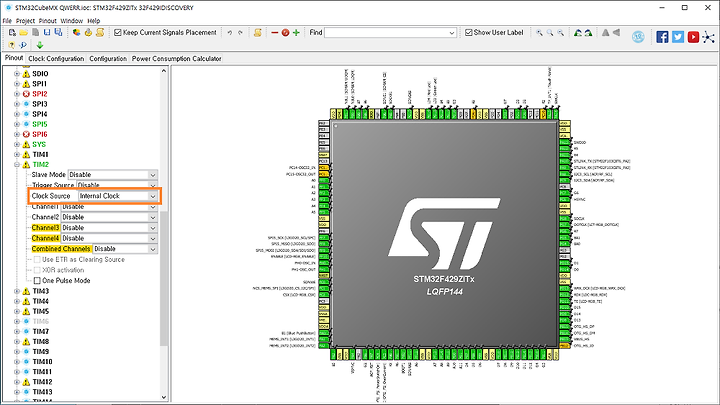
Task: Click the Redo arrow icon
Action: [x=240, y=33]
